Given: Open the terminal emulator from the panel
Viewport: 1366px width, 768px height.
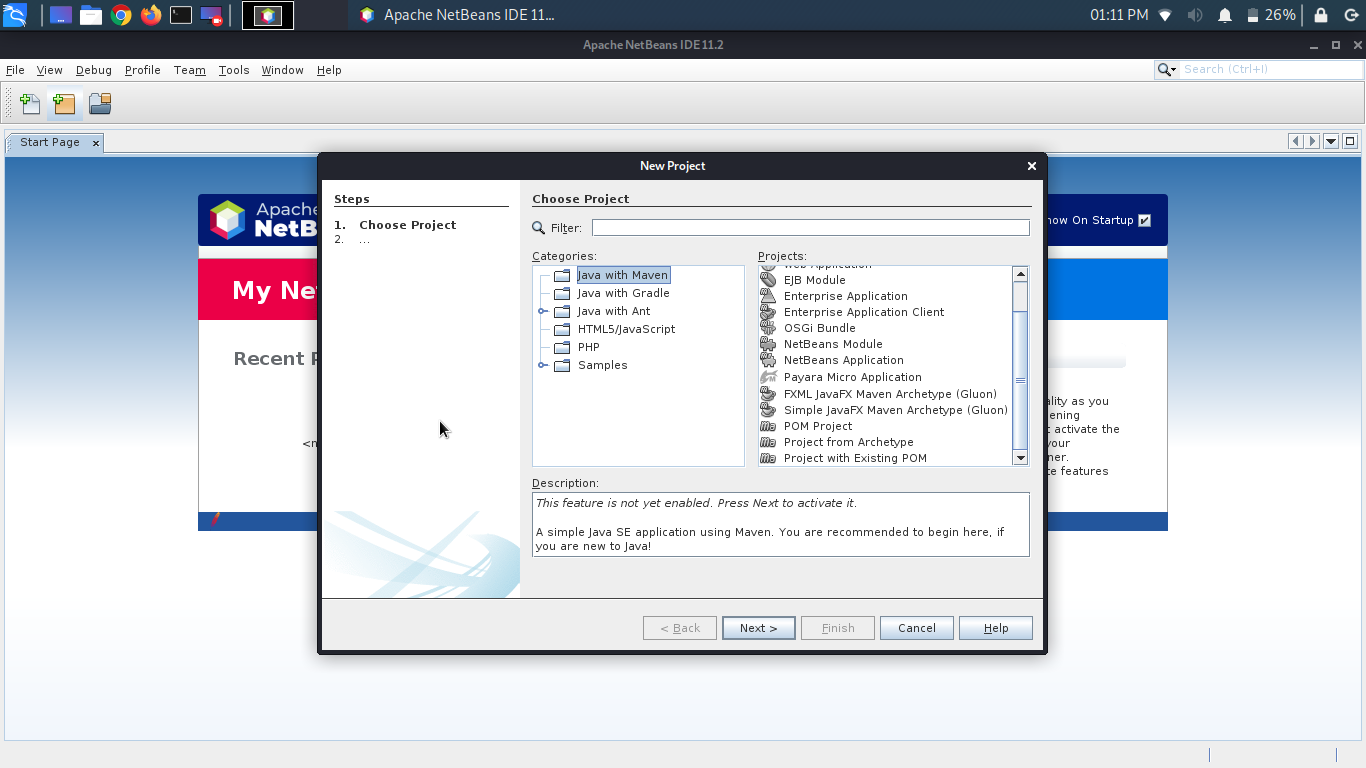Looking at the screenshot, I should pos(181,15).
